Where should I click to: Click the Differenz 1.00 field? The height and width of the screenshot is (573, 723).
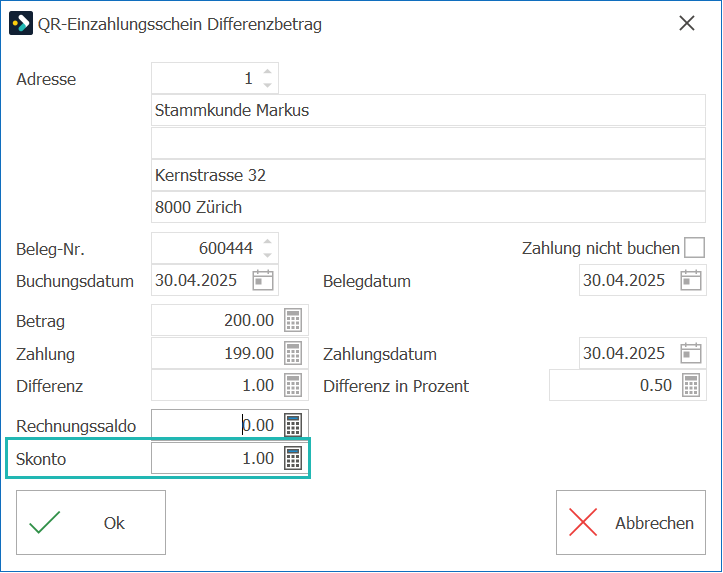230,385
